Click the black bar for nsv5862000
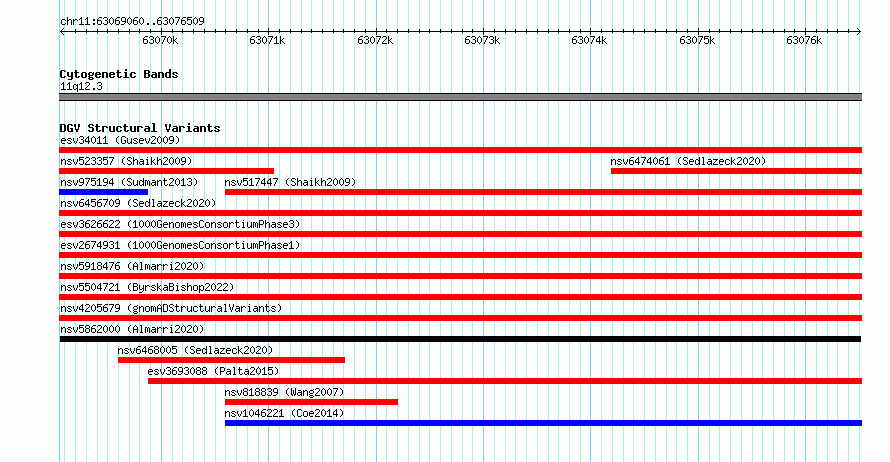 tap(460, 339)
